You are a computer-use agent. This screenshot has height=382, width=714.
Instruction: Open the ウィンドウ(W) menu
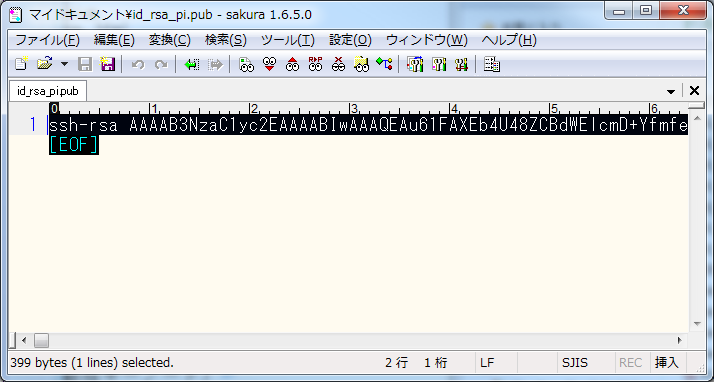click(x=427, y=40)
